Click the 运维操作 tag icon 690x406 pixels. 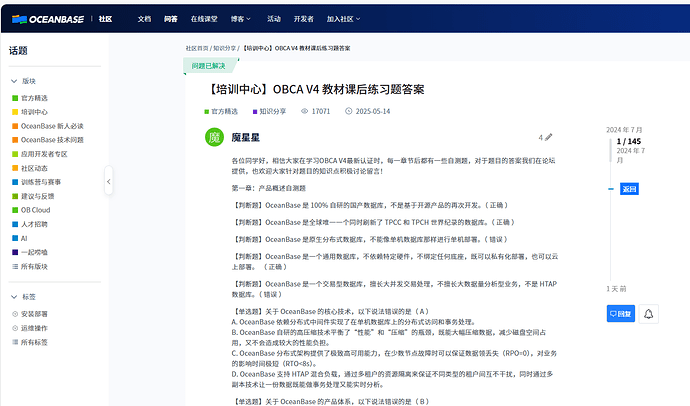pyautogui.click(x=15, y=328)
